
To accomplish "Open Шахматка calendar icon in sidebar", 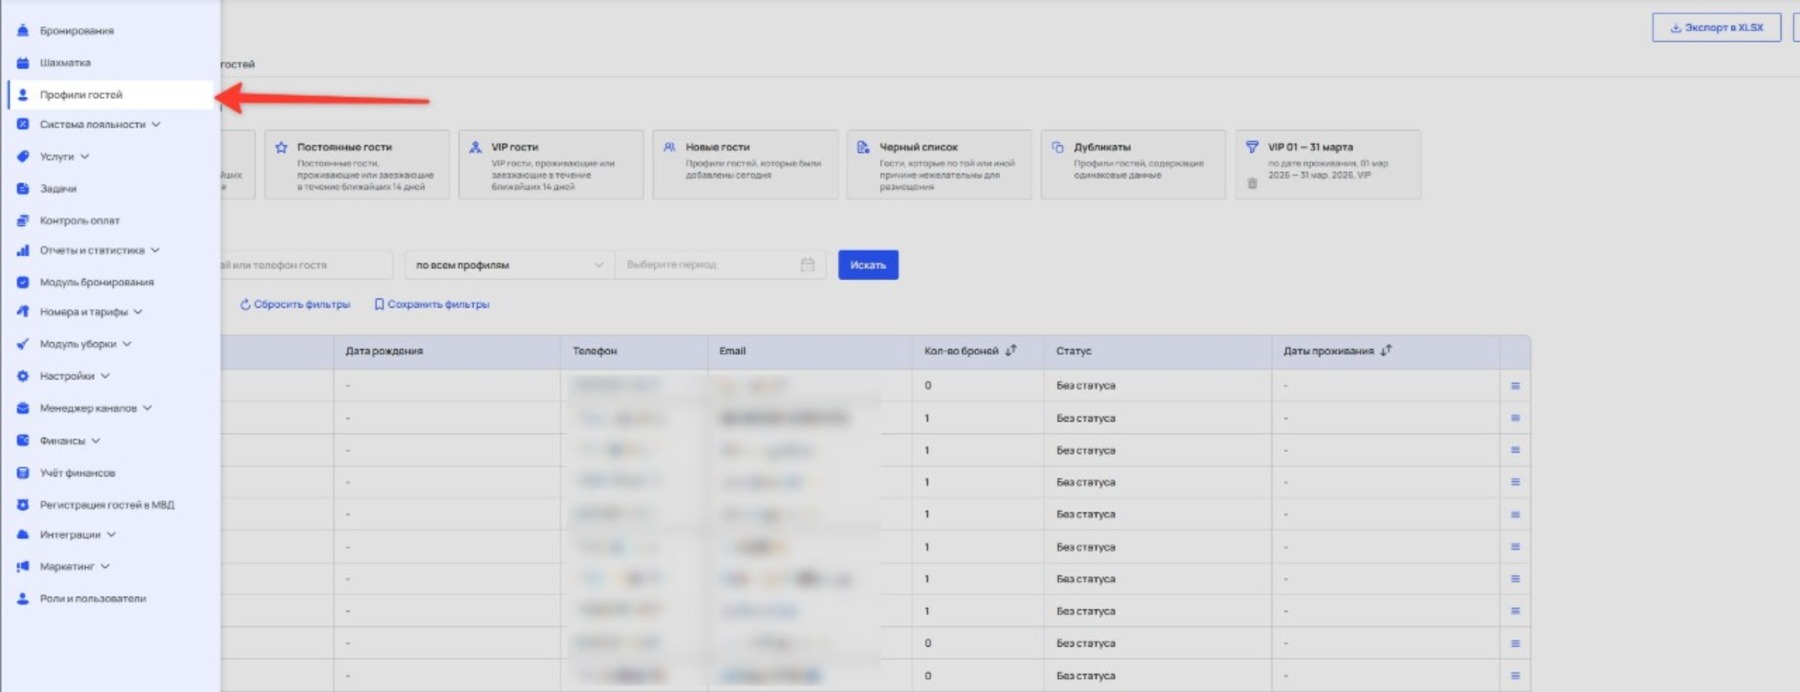I will point(23,63).
